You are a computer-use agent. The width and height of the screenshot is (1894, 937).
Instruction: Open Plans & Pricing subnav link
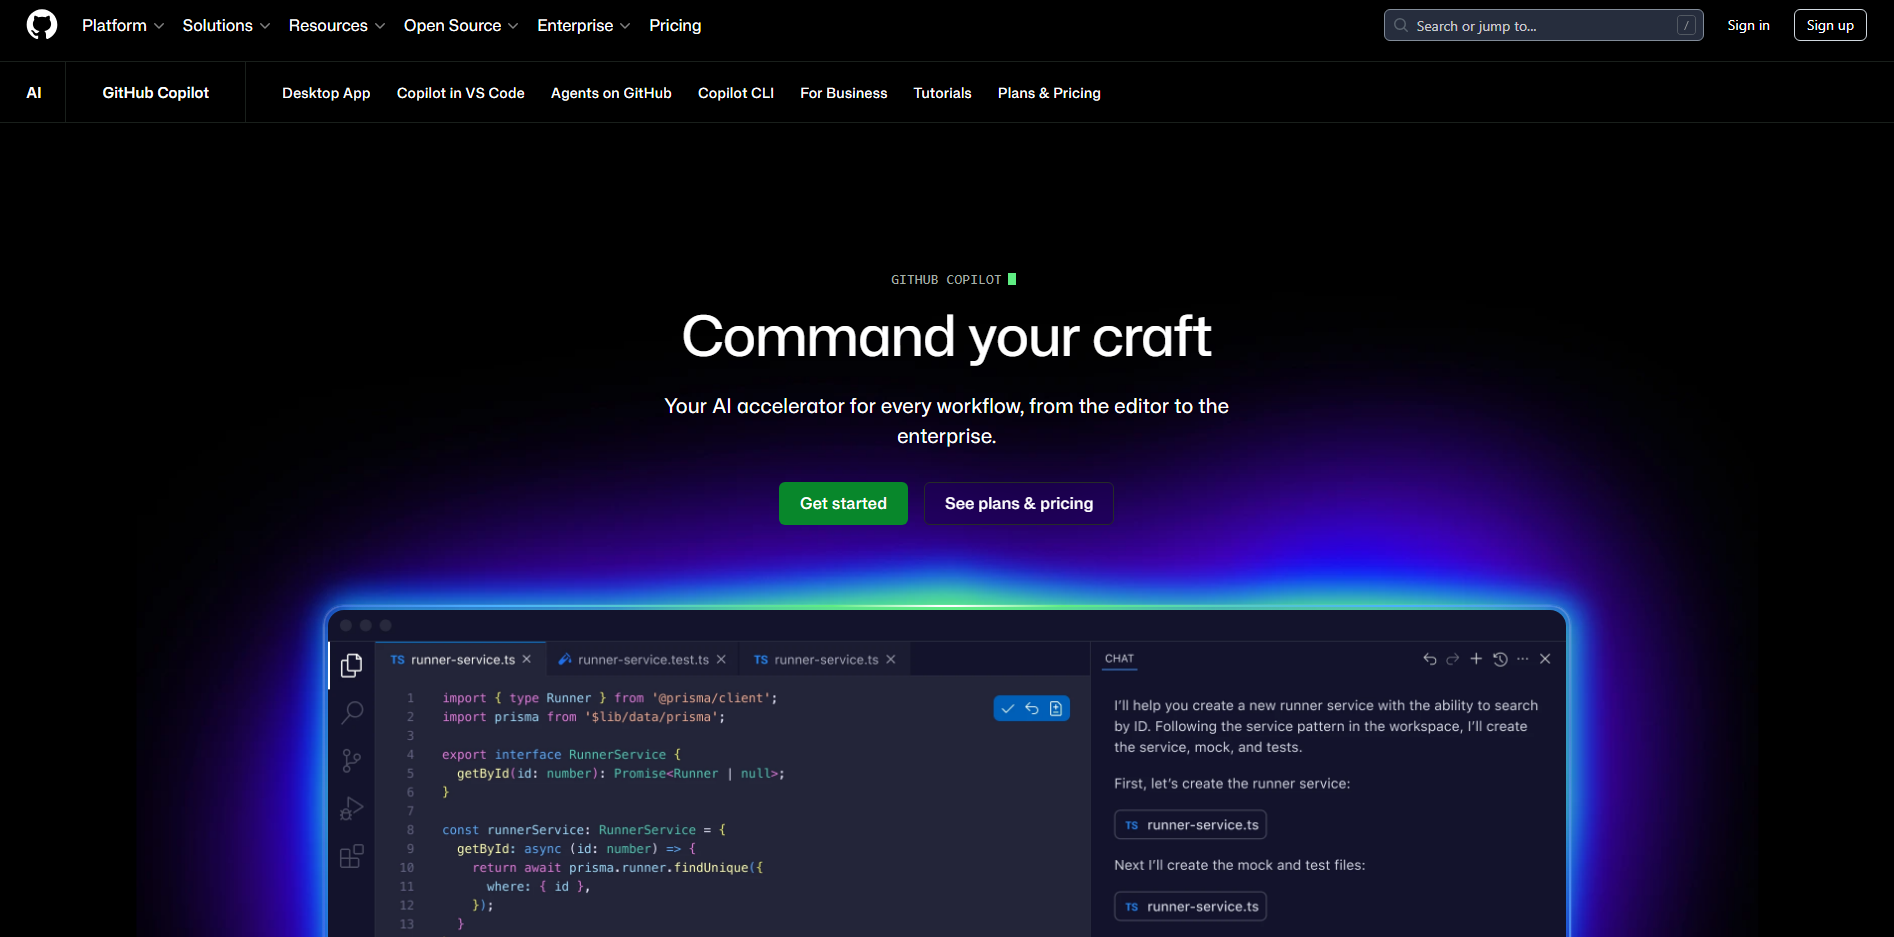pos(1049,93)
